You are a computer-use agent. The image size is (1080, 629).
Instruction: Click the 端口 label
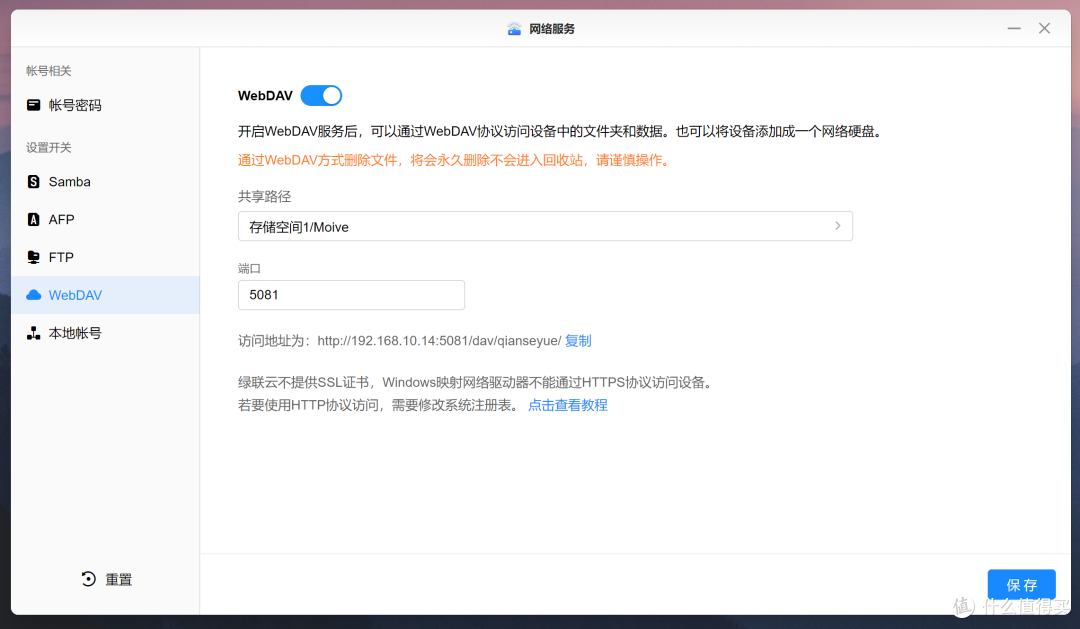(x=249, y=268)
